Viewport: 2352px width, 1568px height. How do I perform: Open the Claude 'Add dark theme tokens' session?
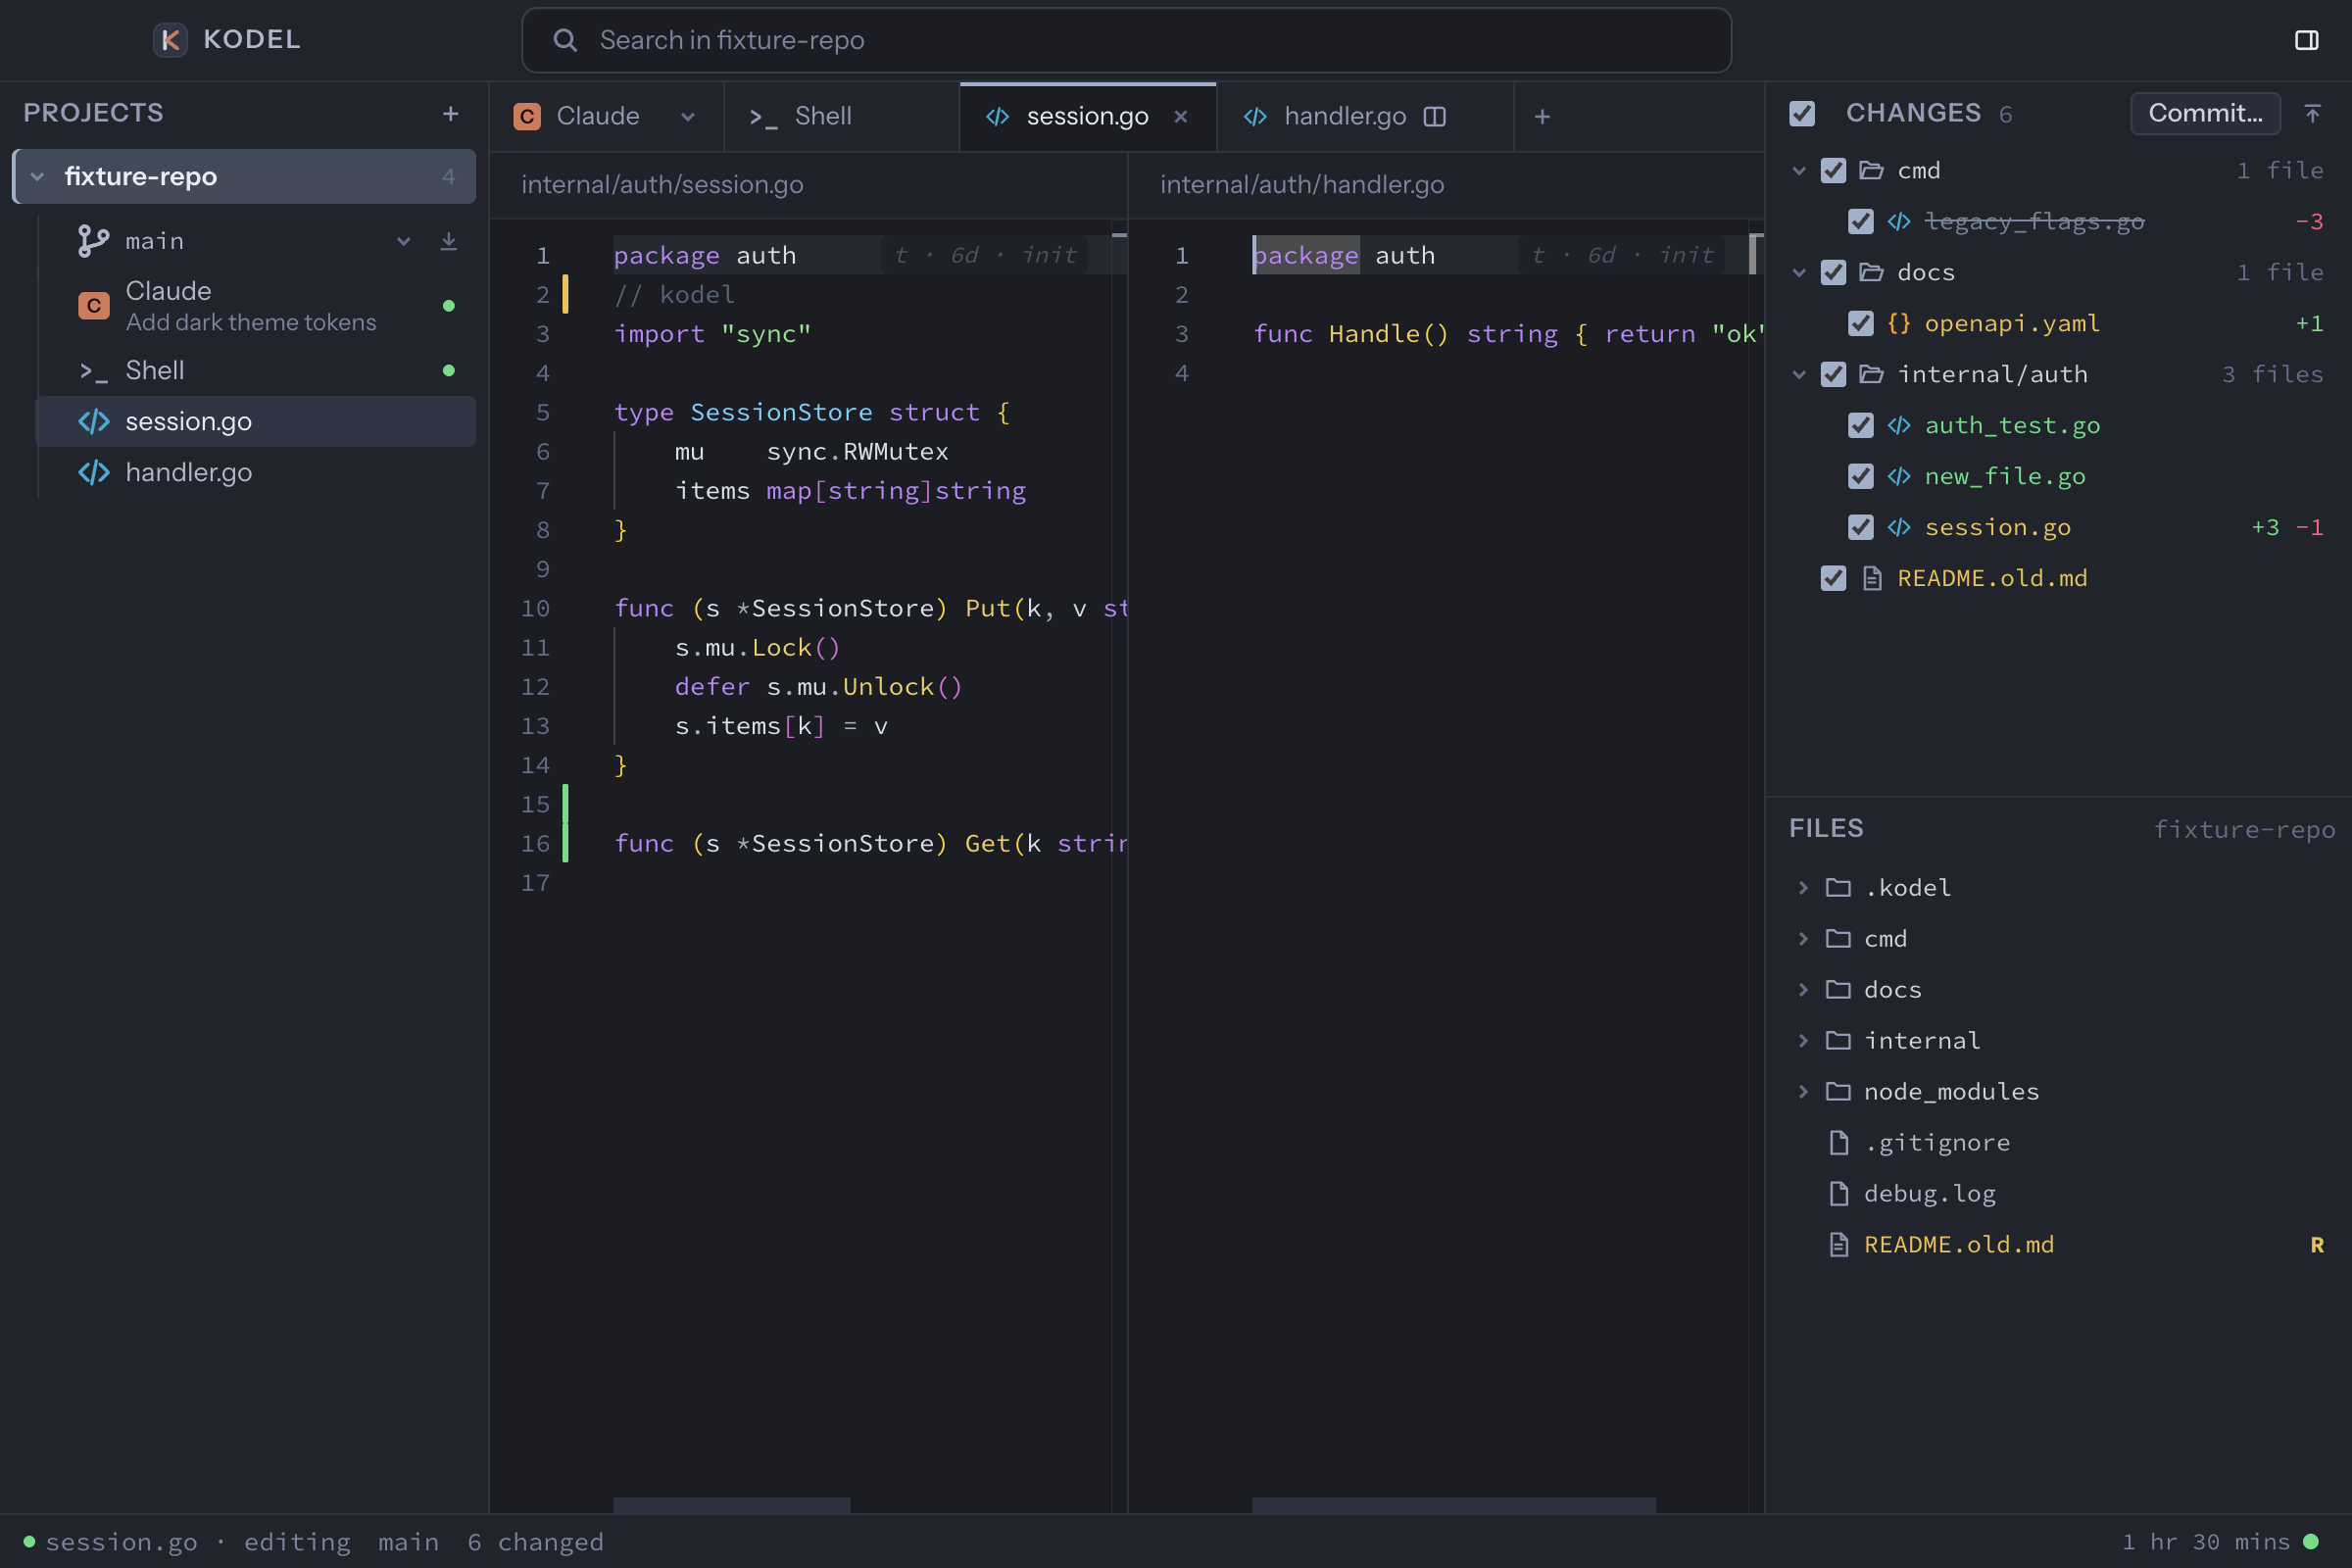[256, 306]
